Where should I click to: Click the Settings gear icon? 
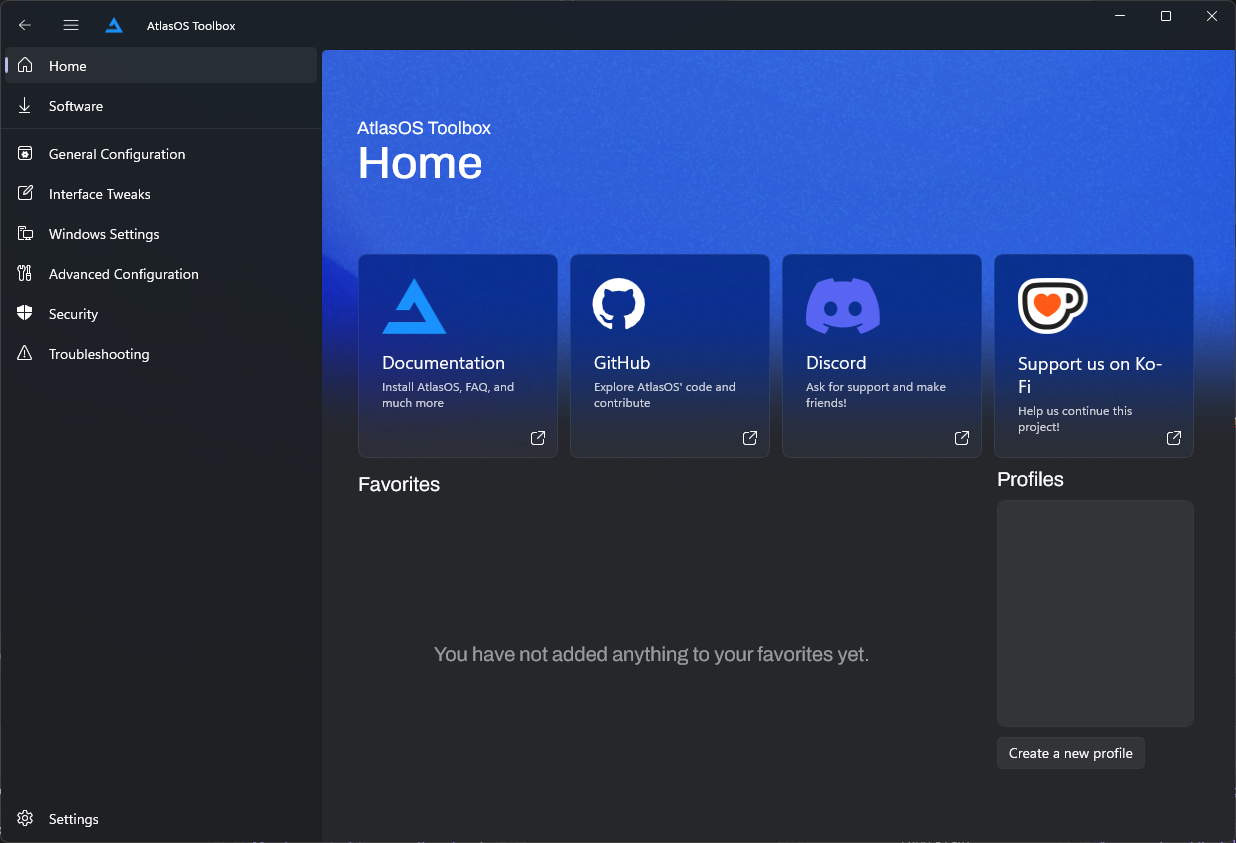tap(25, 819)
